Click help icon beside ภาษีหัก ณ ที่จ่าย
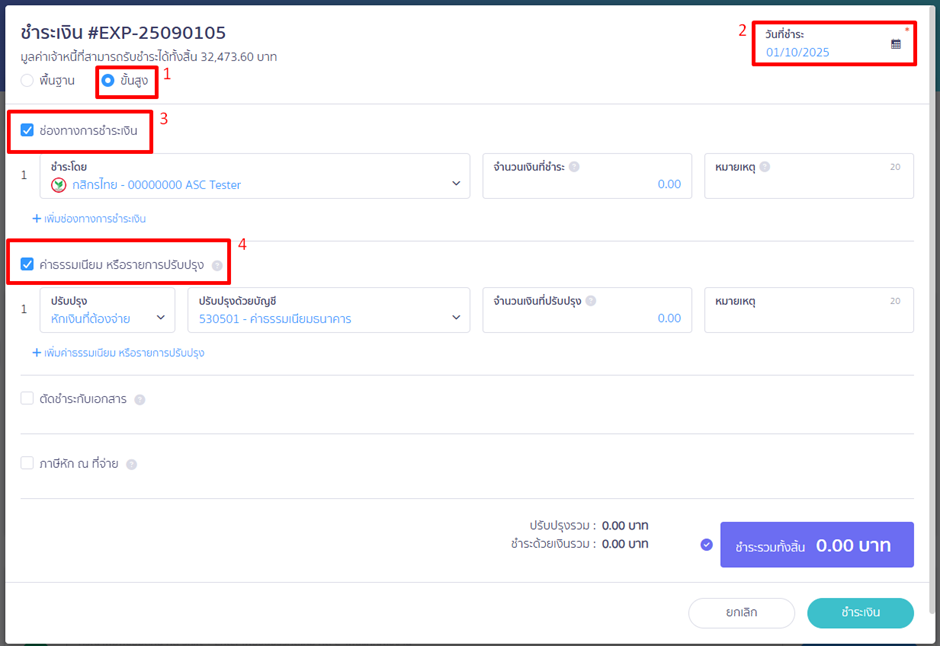This screenshot has height=646, width=940. [x=131, y=465]
